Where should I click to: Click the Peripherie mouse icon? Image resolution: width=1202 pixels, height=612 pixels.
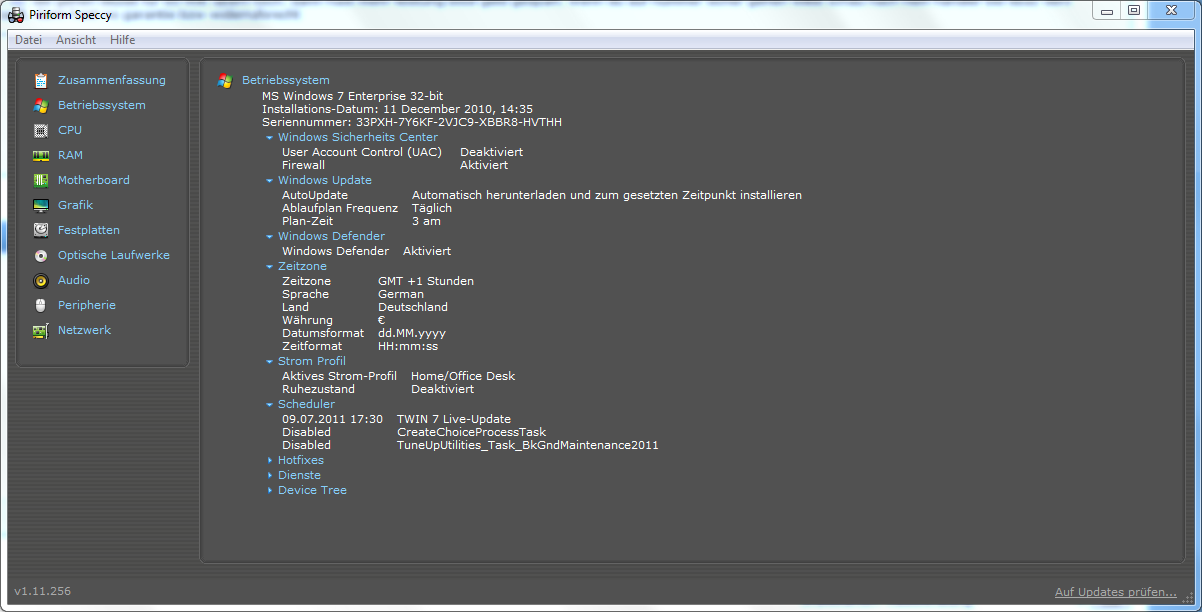(40, 305)
